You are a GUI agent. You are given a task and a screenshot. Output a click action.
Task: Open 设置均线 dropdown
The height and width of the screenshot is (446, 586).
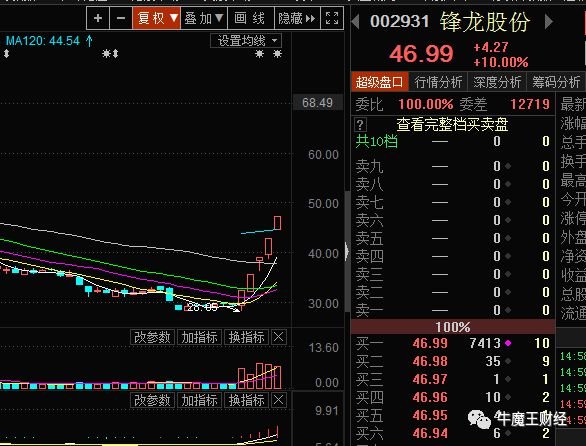click(x=246, y=41)
